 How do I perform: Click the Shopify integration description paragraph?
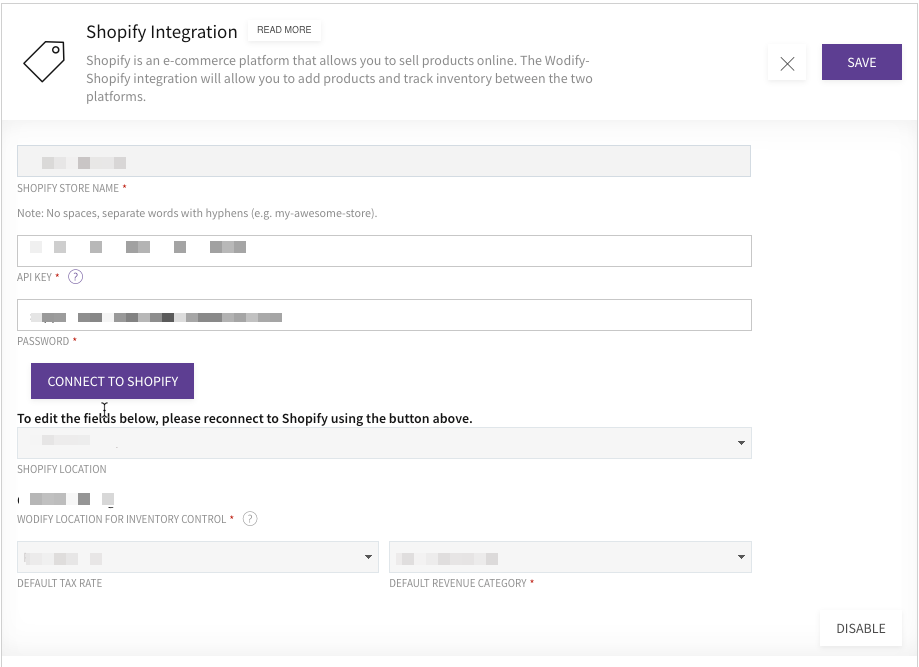click(x=339, y=79)
